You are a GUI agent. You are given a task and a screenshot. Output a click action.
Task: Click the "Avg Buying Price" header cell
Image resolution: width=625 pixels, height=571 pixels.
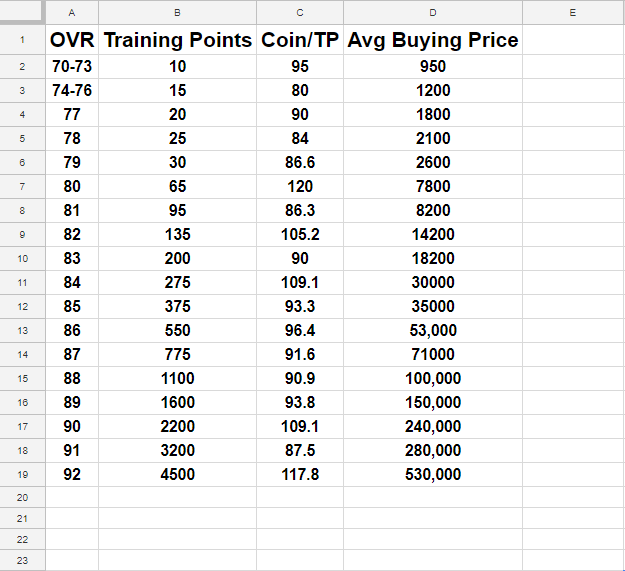(433, 41)
